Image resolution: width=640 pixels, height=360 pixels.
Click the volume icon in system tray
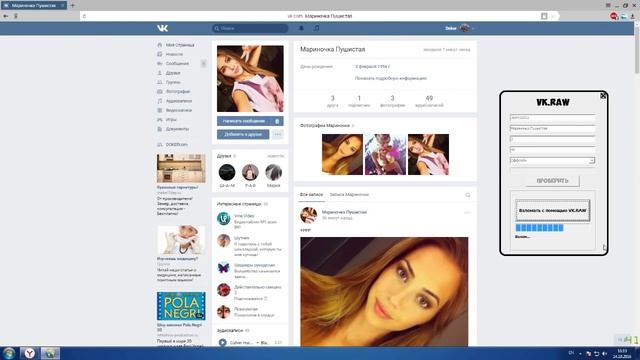pyautogui.click(x=605, y=353)
